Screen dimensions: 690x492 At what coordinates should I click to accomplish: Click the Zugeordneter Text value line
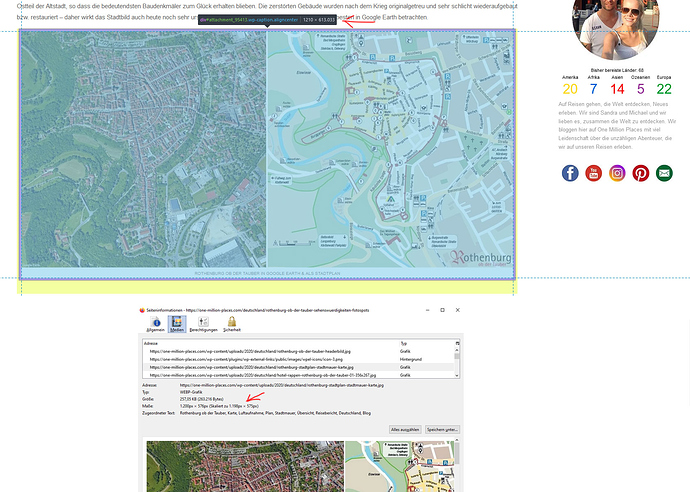[275, 413]
